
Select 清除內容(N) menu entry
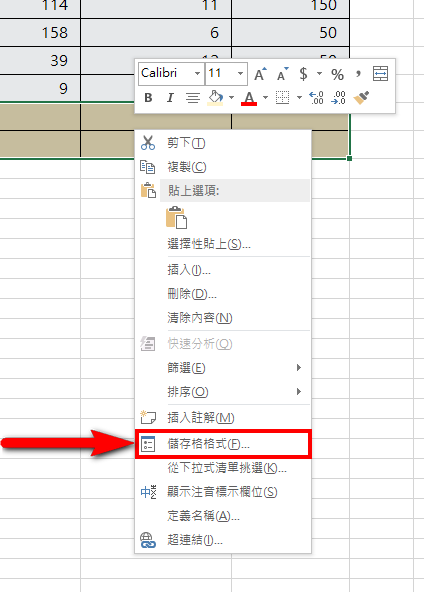click(223, 318)
